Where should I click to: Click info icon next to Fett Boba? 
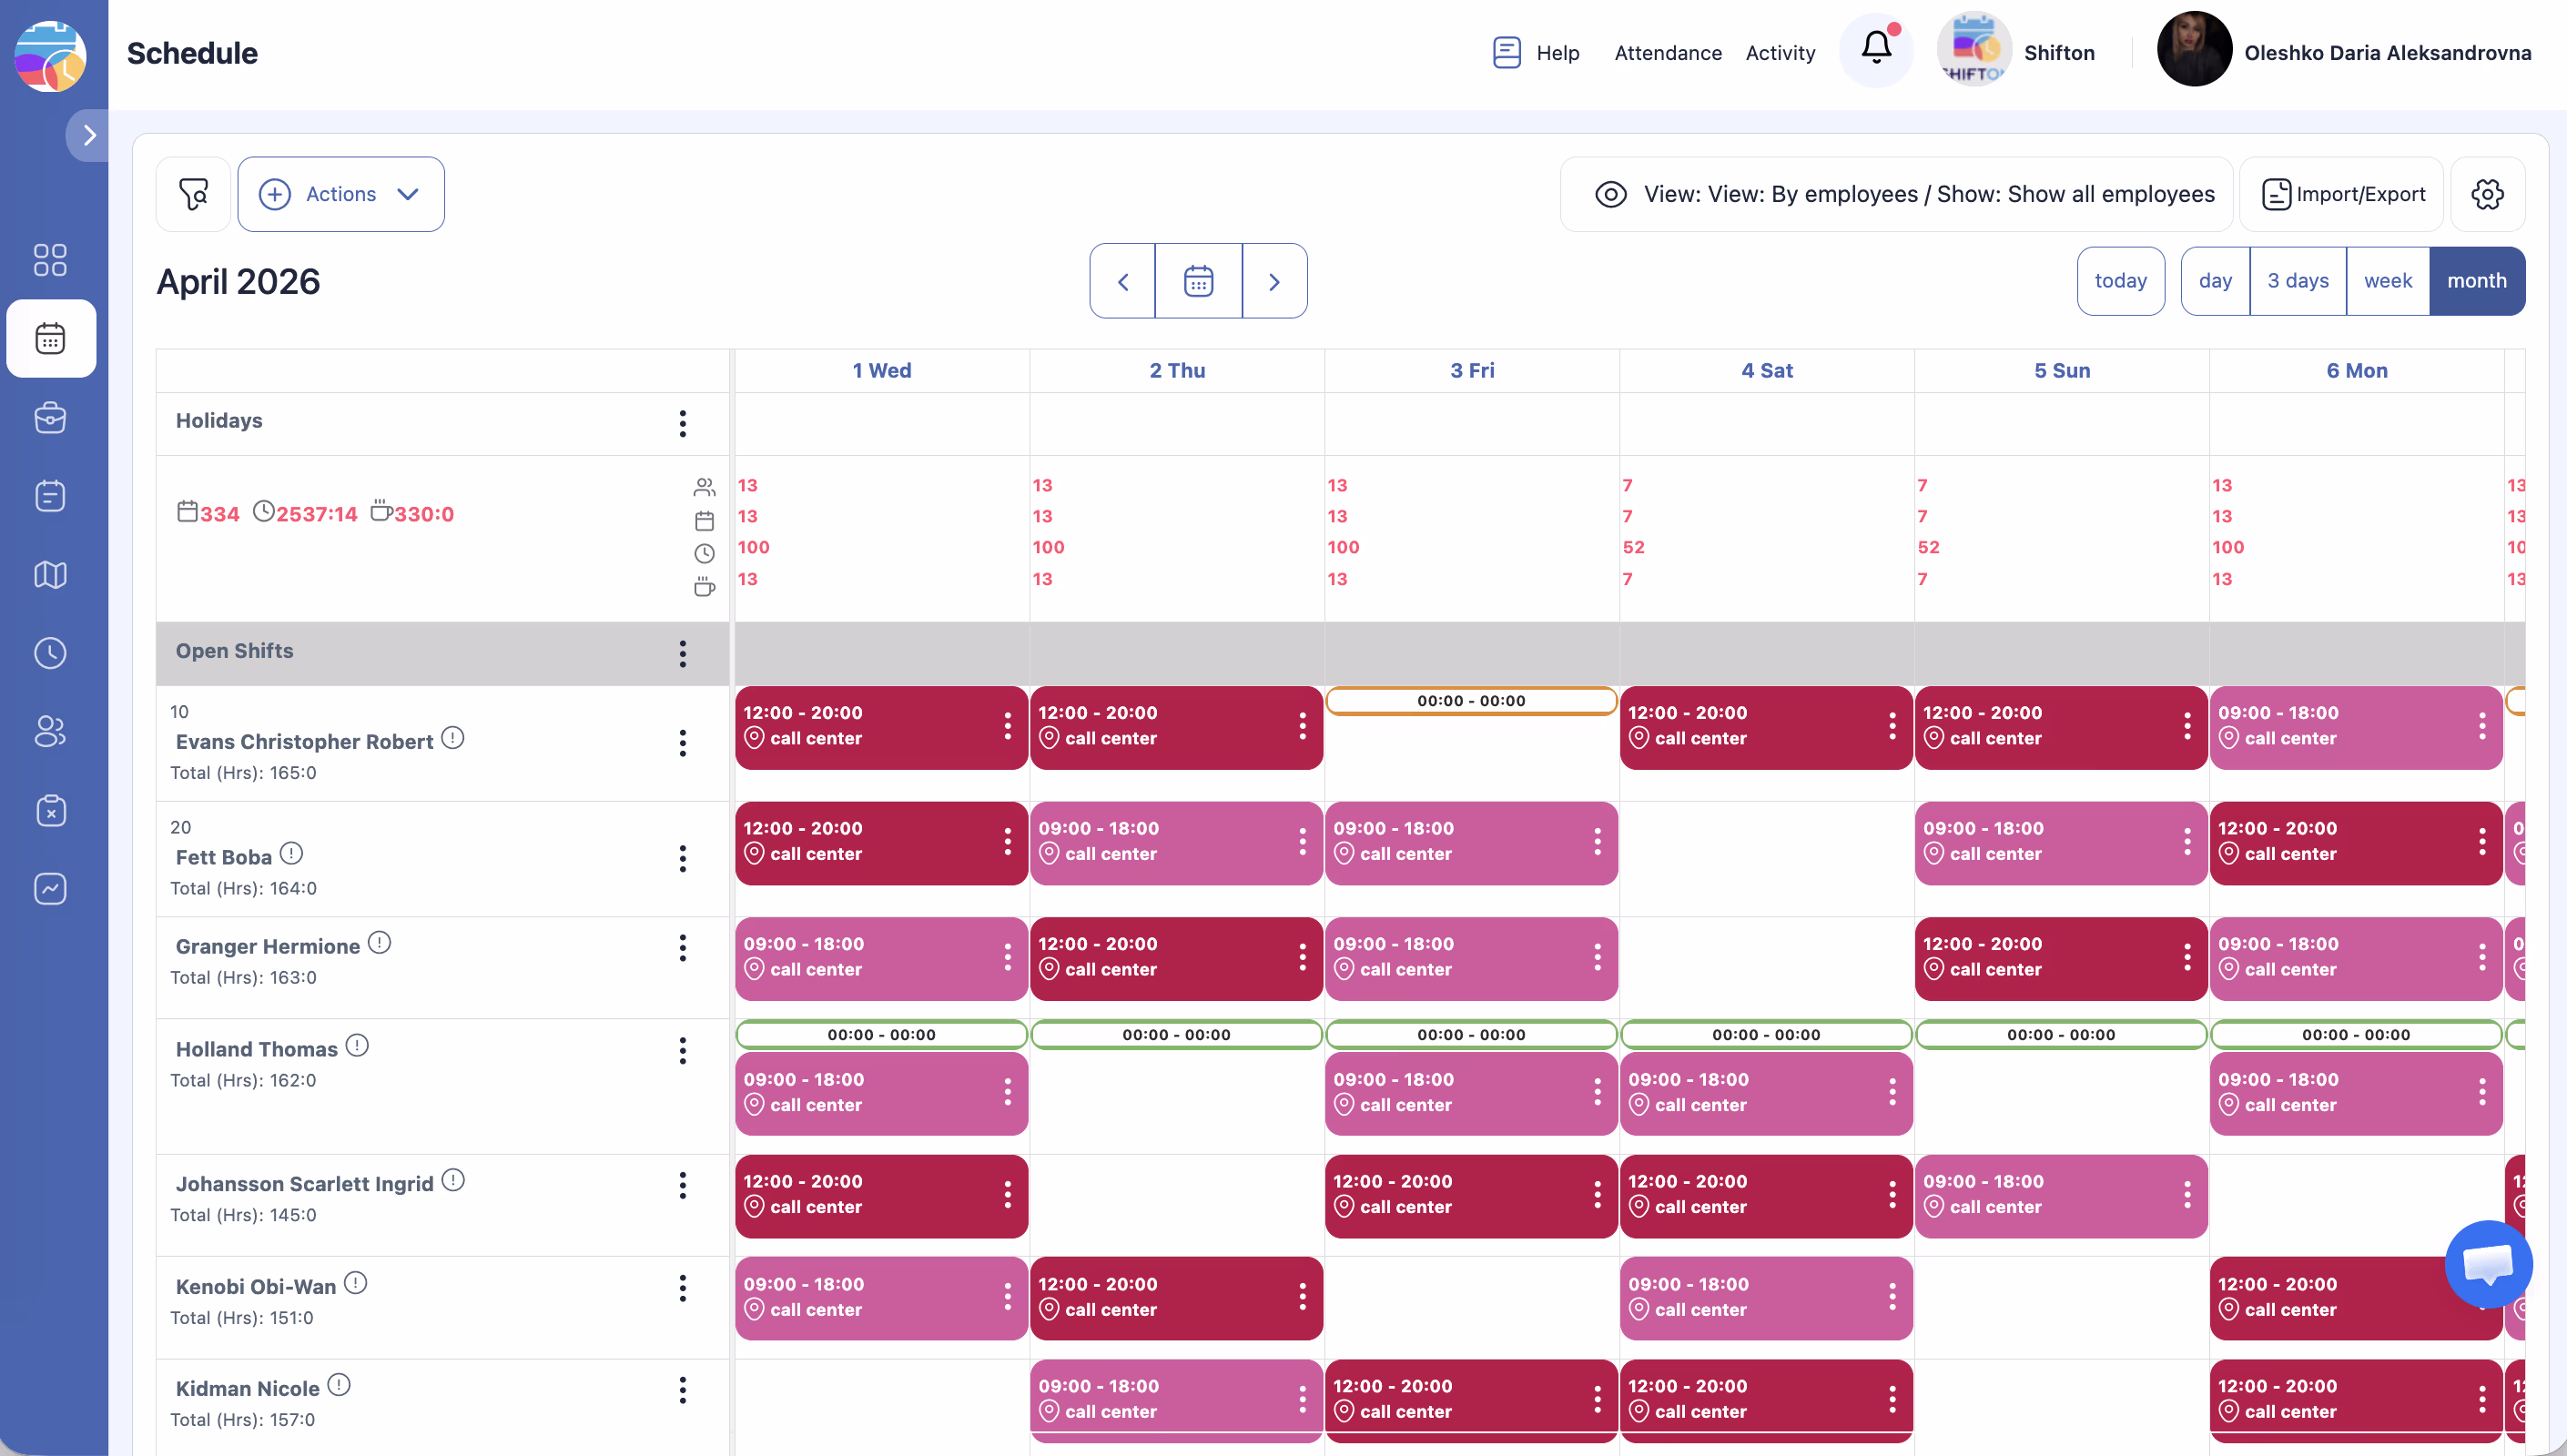click(291, 853)
